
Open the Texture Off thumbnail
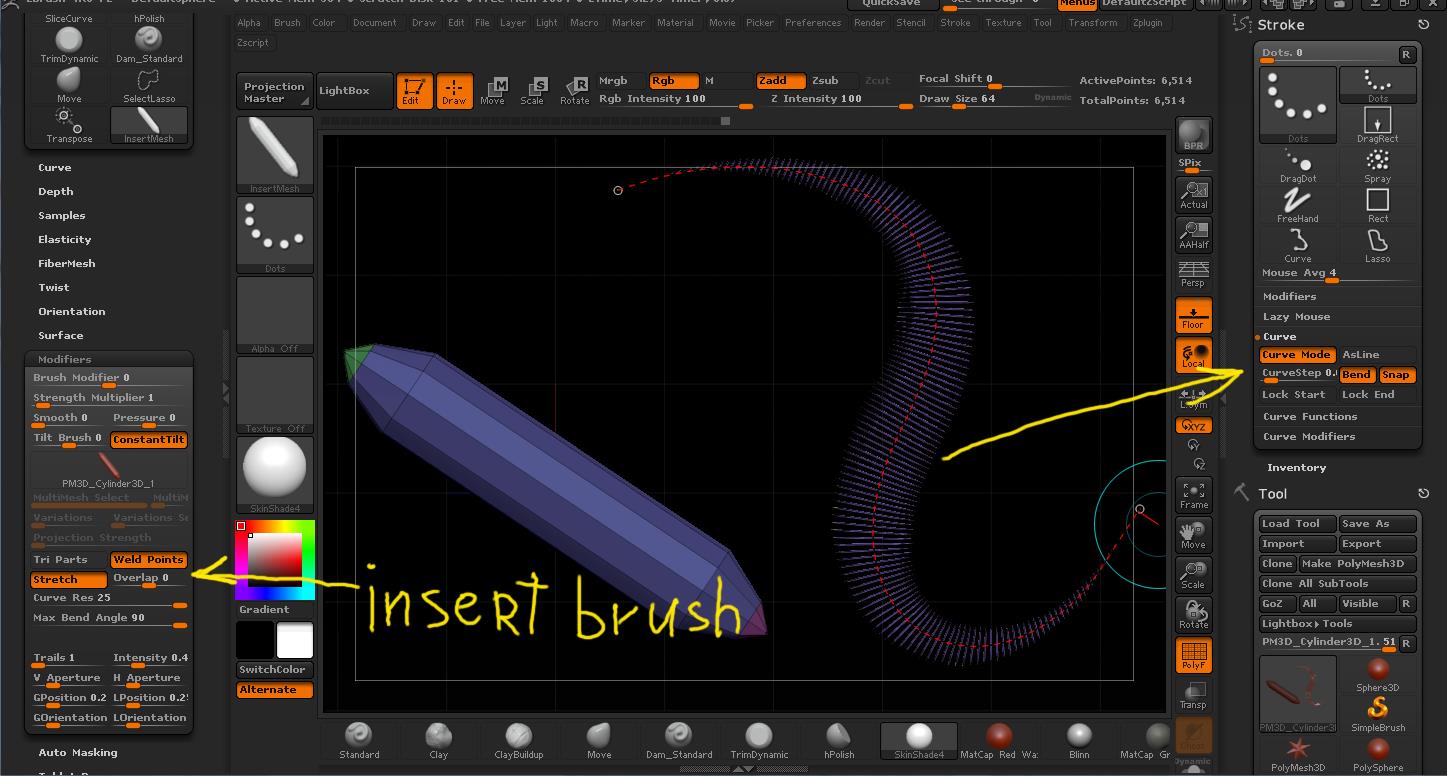(275, 395)
